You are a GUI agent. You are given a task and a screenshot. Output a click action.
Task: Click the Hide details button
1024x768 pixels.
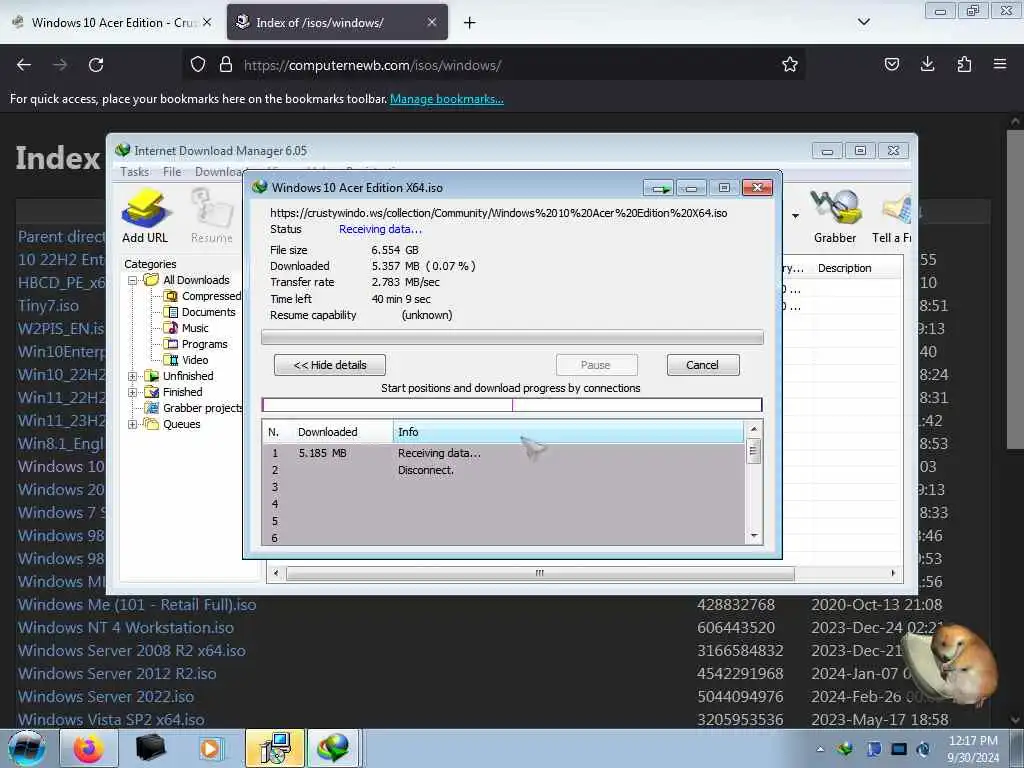[330, 365]
